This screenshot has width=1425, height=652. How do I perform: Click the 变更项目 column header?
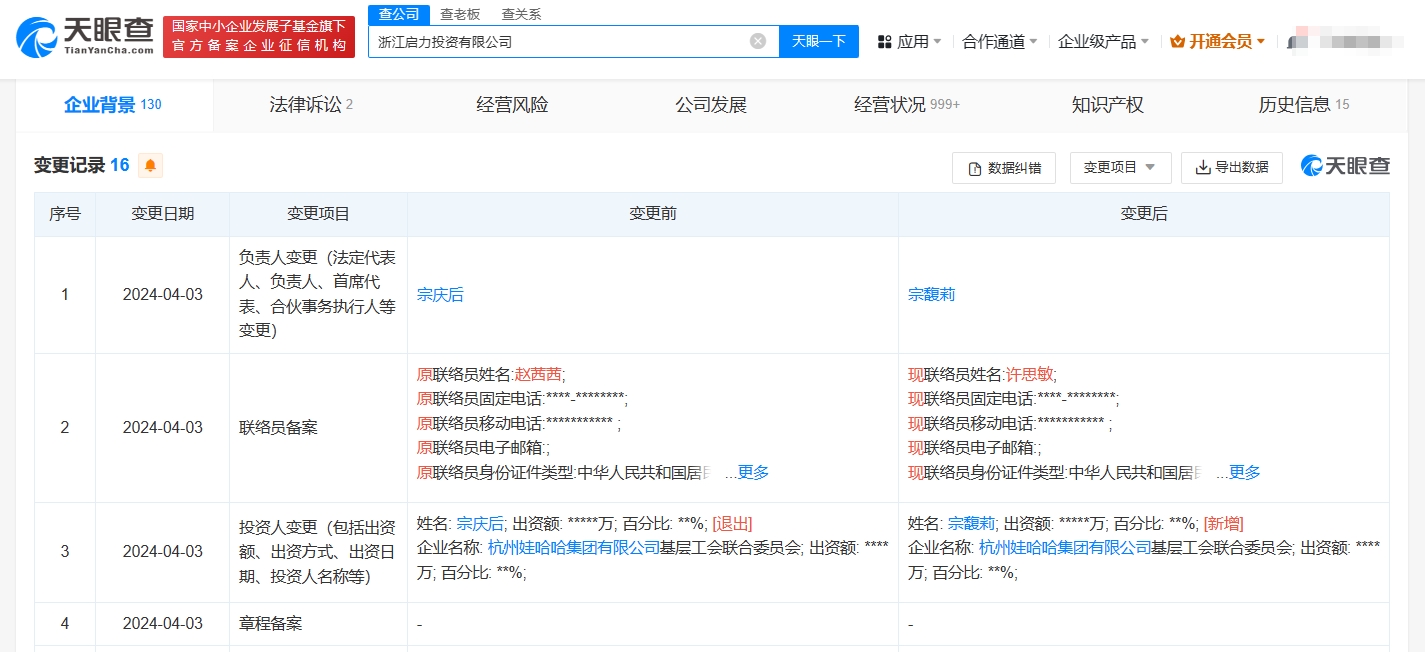319,214
